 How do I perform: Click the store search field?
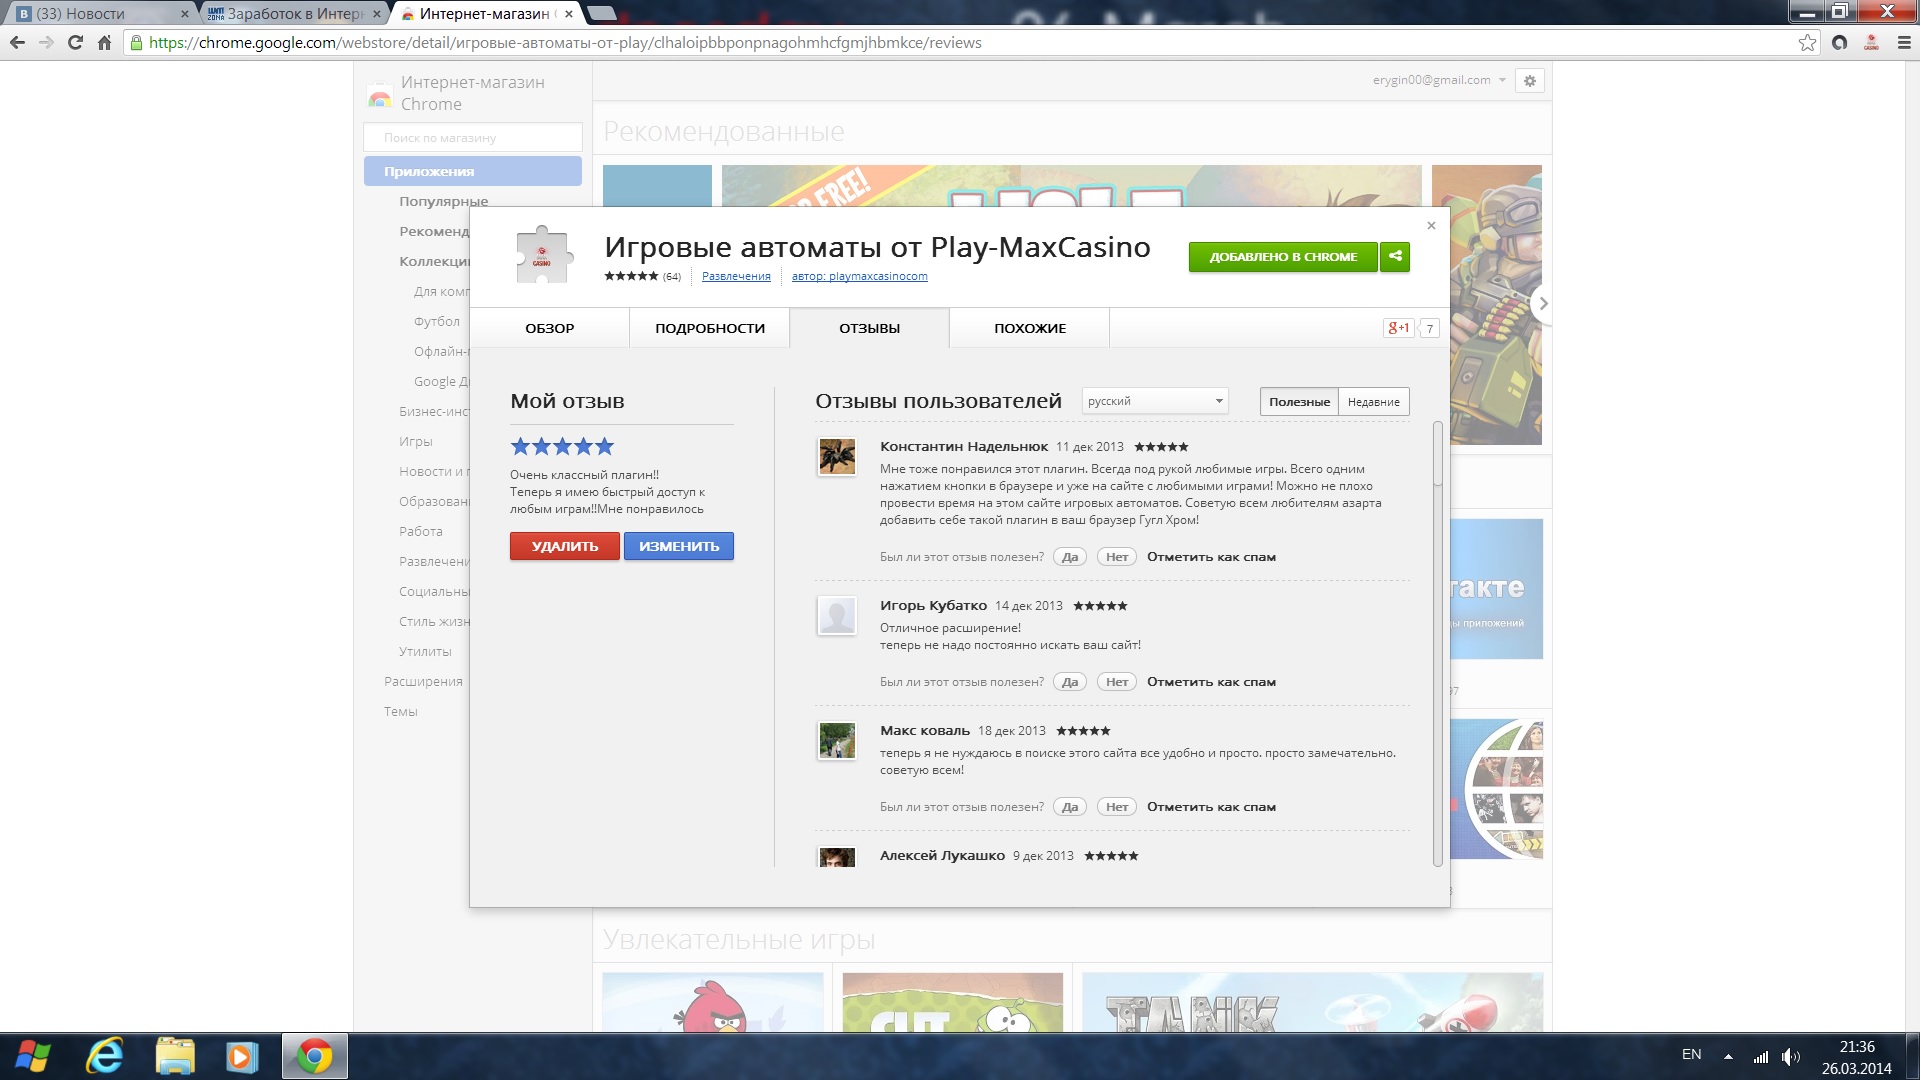(473, 137)
